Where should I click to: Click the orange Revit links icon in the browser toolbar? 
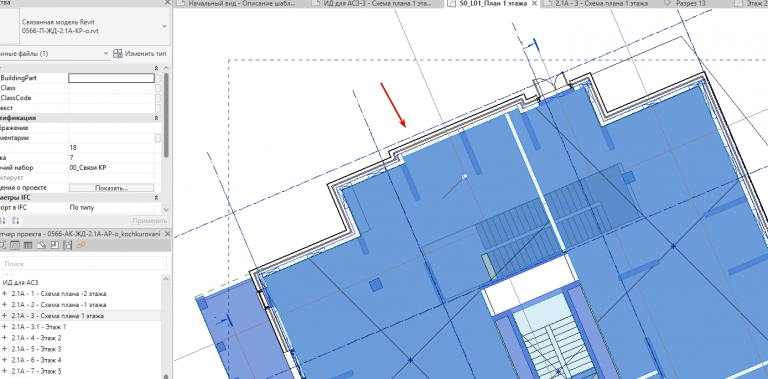tap(81, 245)
